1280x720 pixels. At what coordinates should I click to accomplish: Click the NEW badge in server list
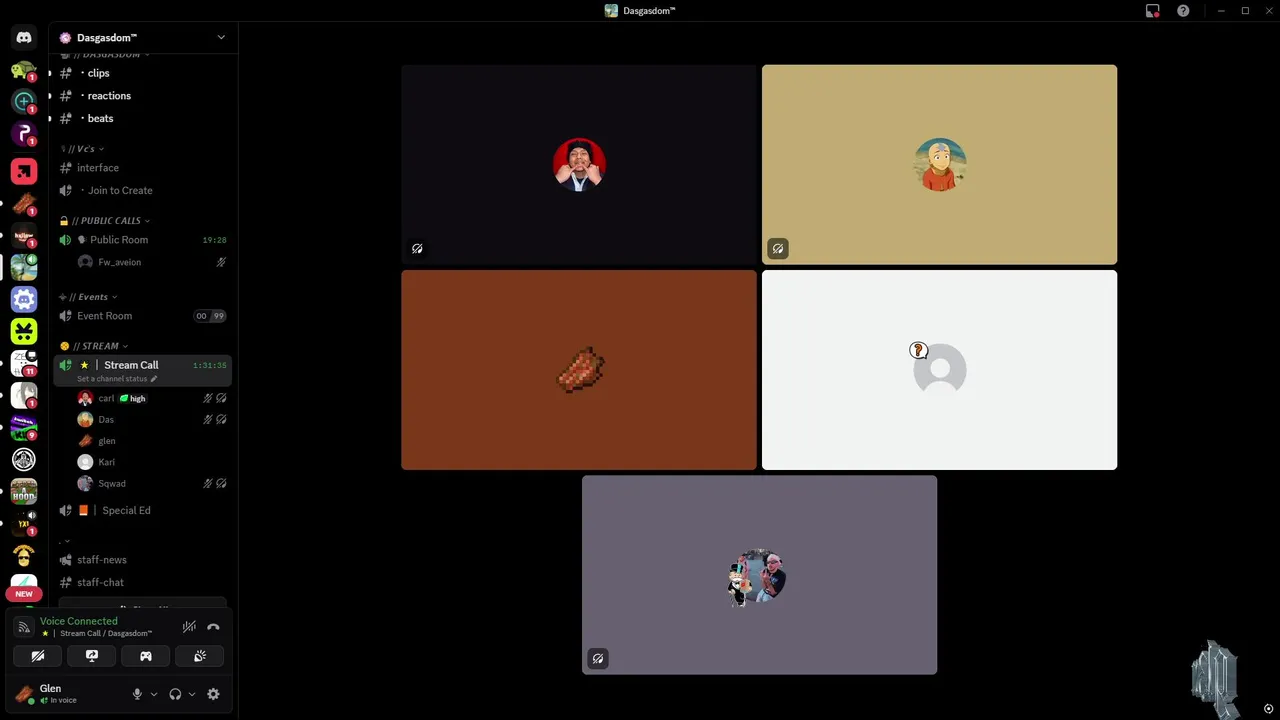(24, 594)
